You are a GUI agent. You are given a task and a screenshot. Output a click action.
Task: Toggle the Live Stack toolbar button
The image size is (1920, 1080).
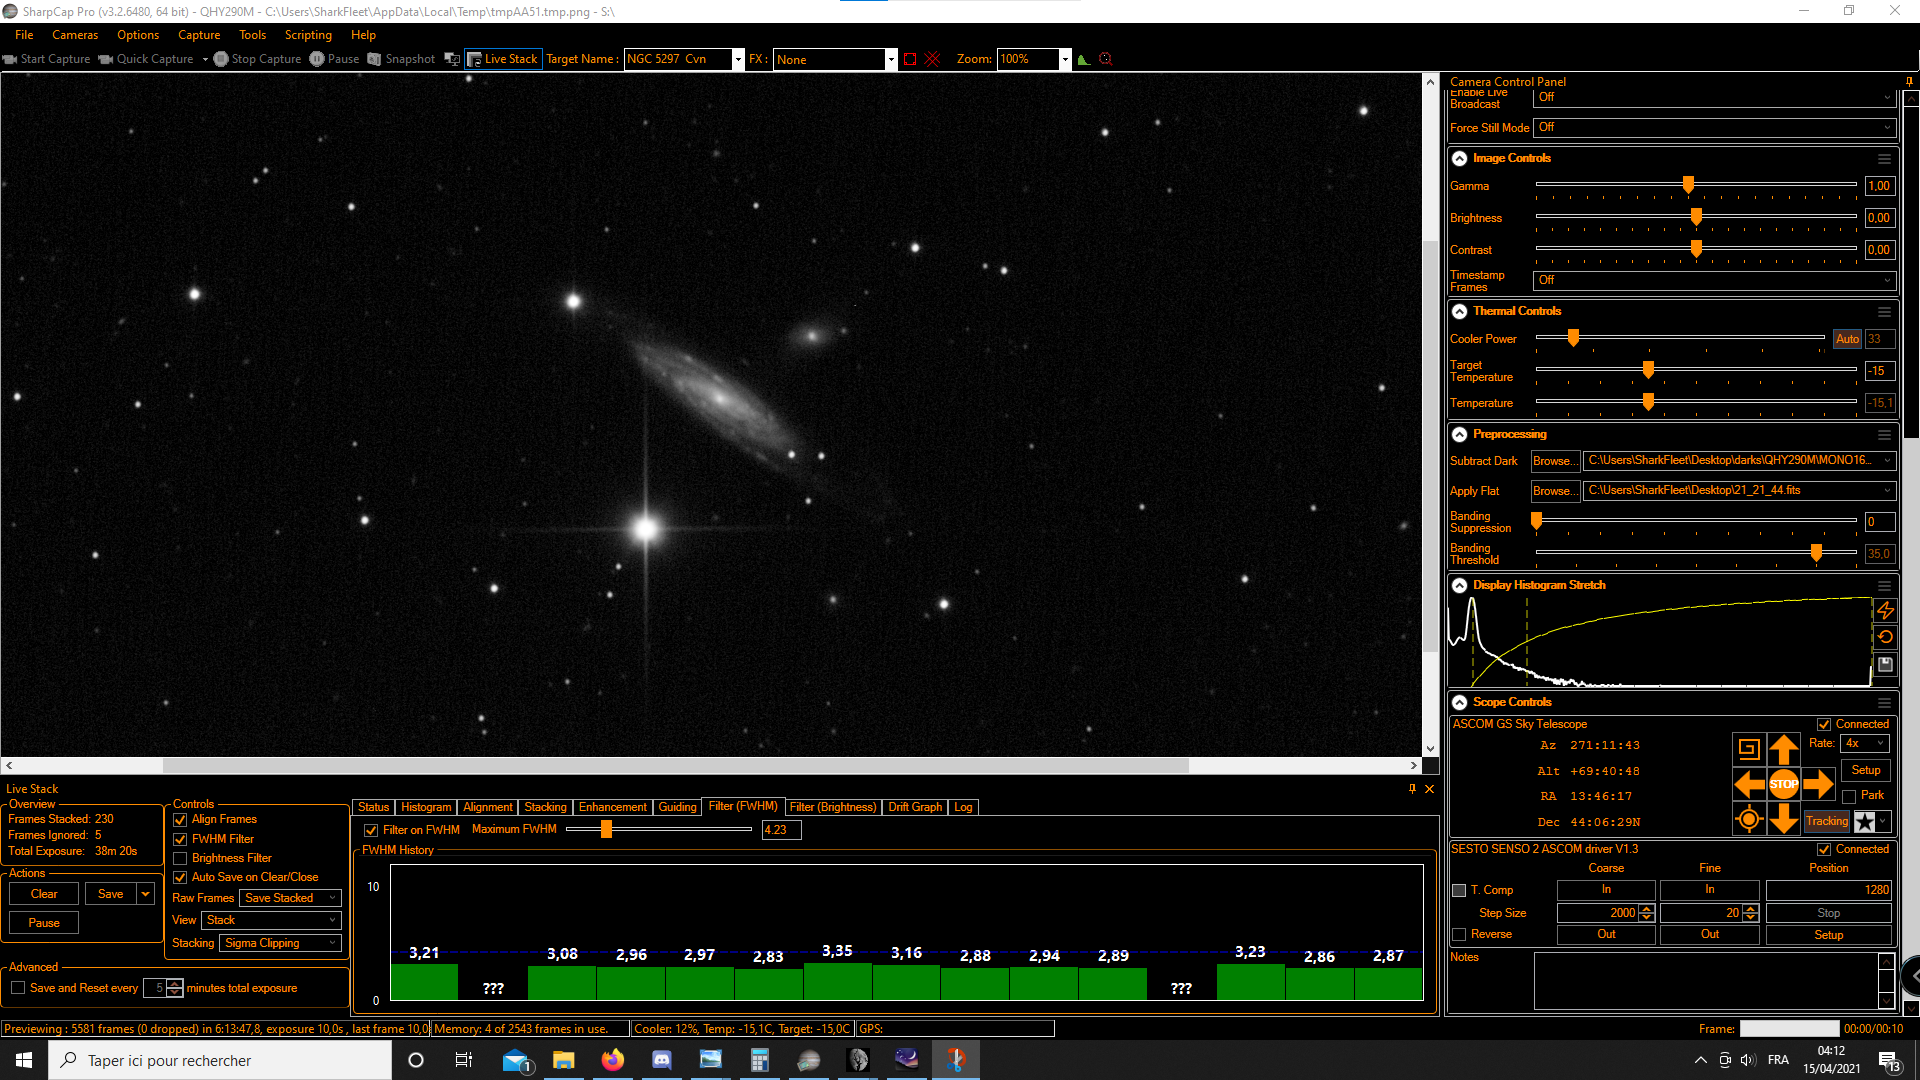(503, 59)
